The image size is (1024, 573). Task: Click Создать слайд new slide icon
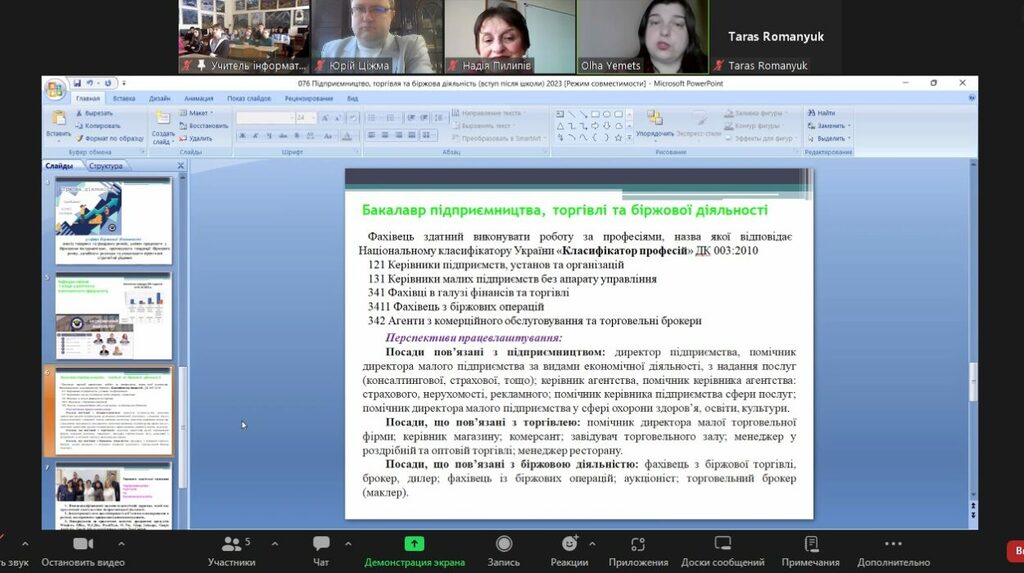click(163, 122)
